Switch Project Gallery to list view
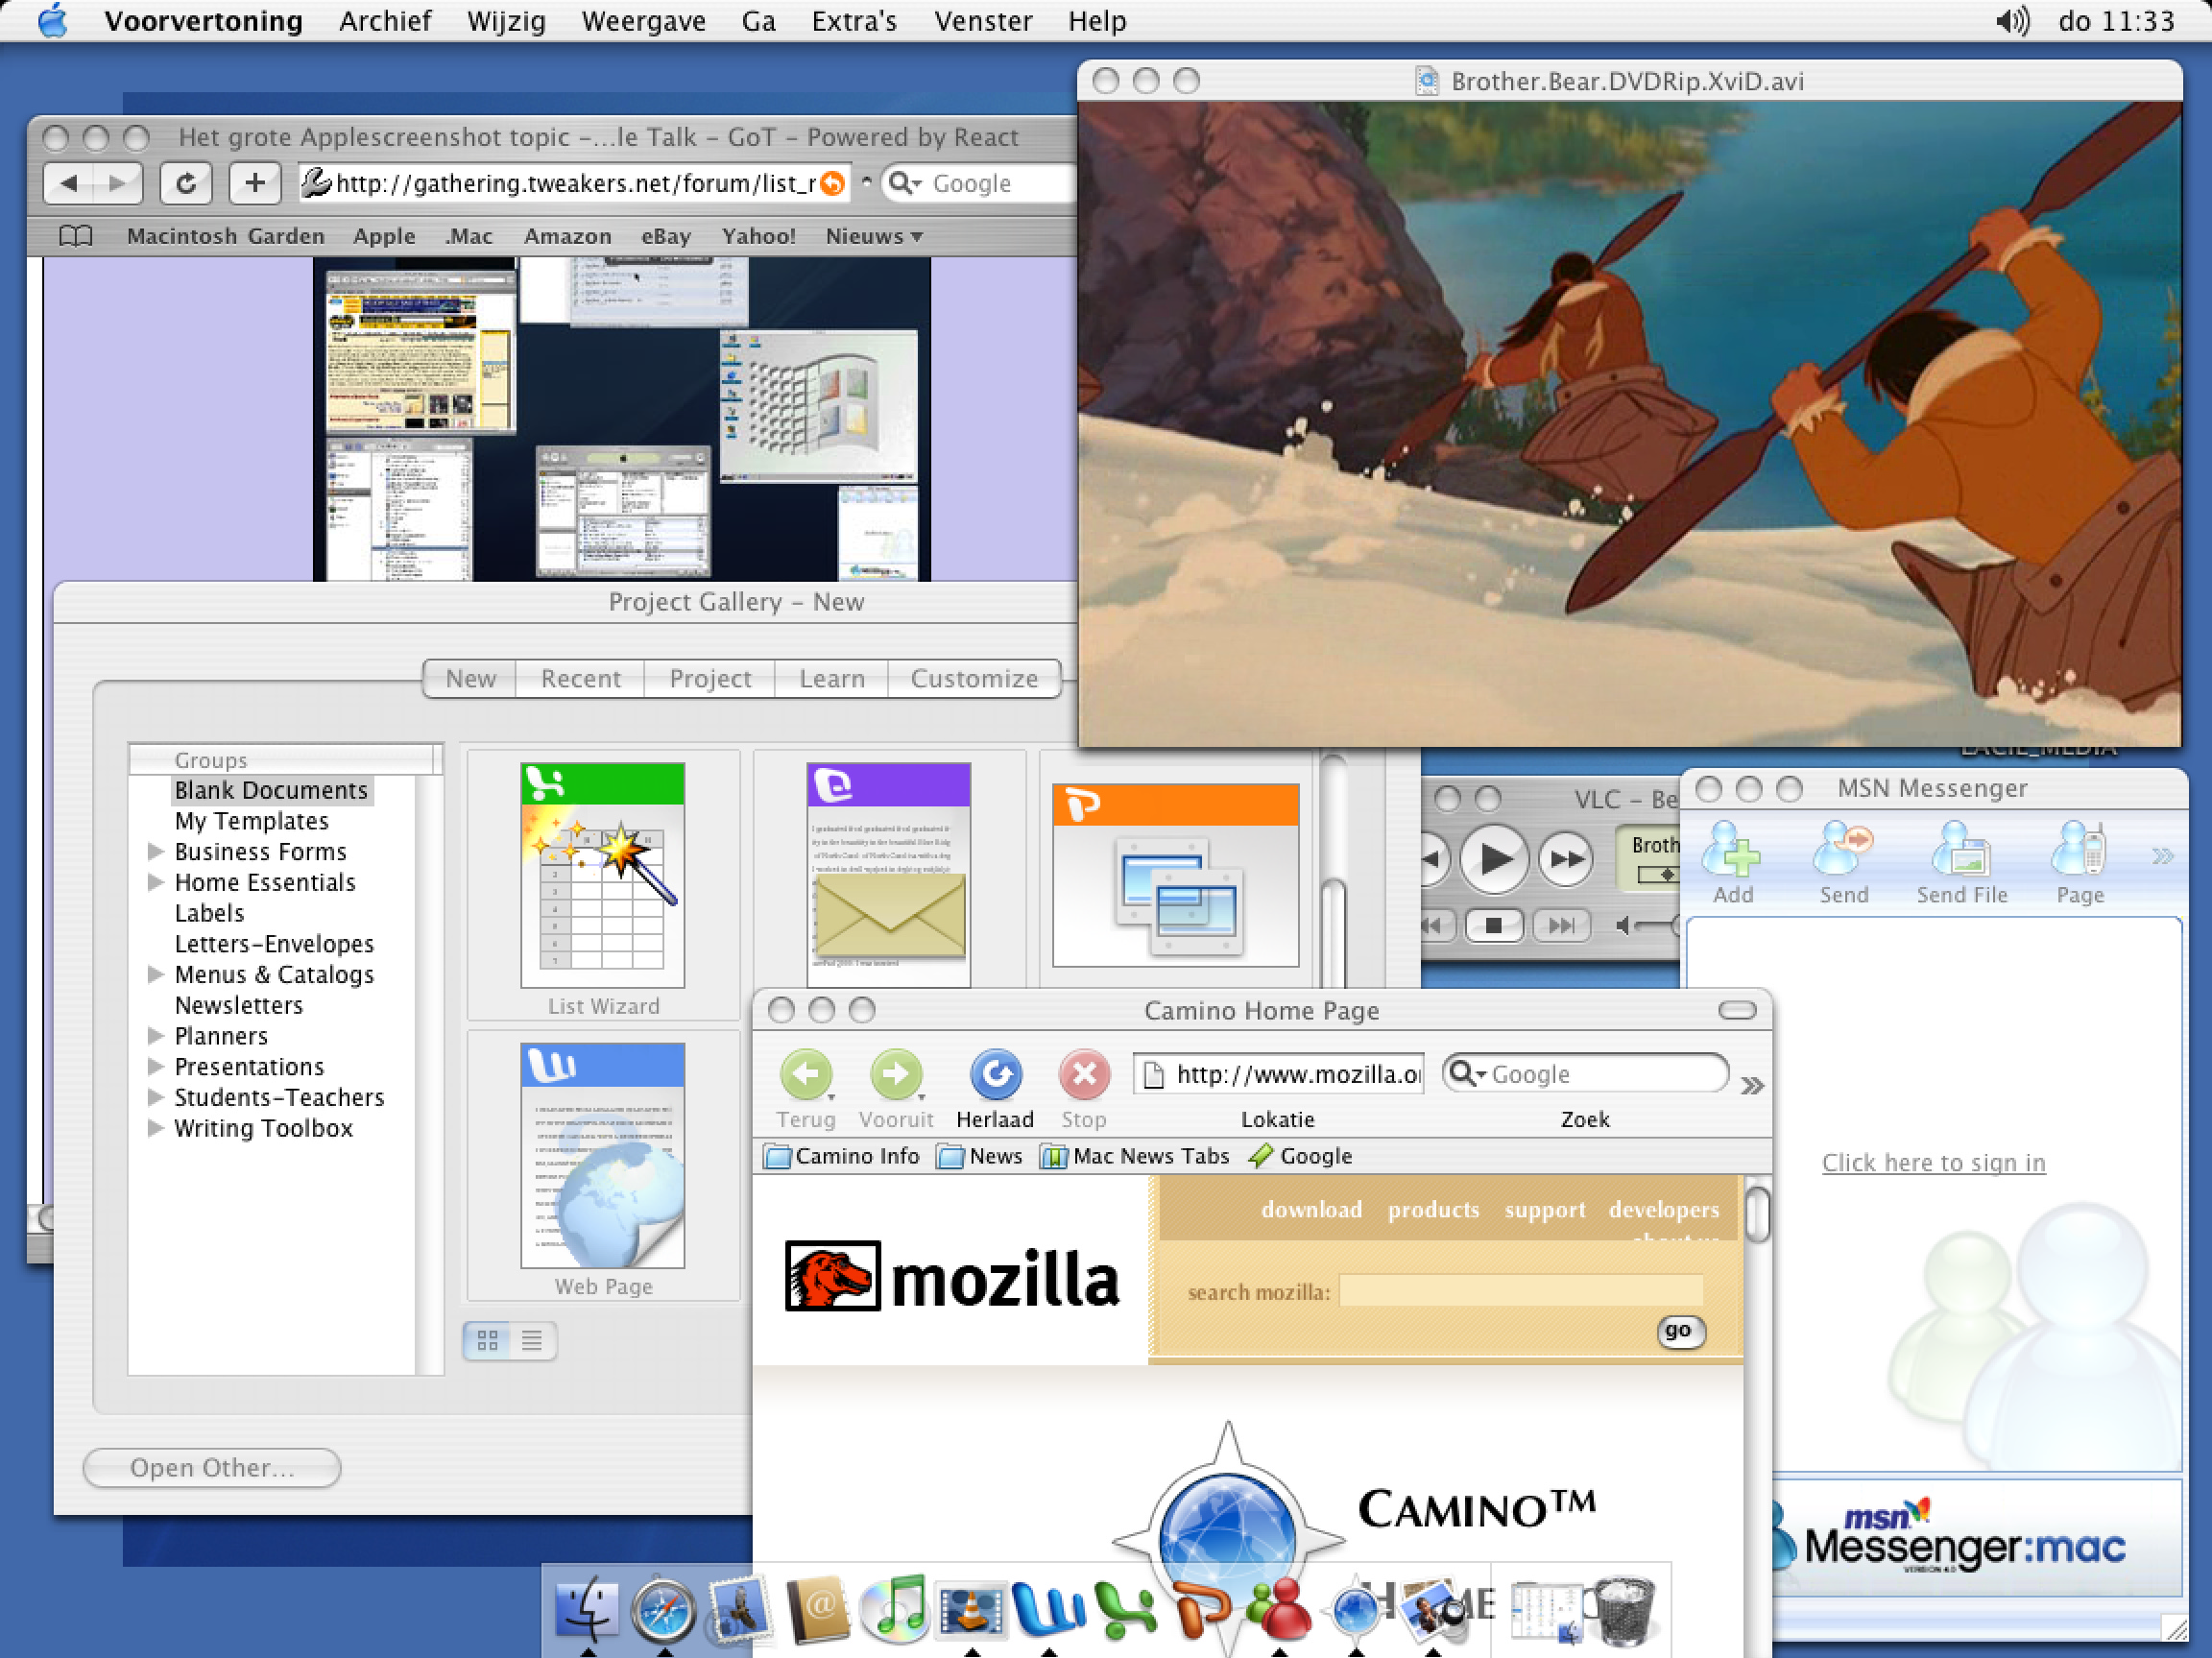The height and width of the screenshot is (1658, 2212). tap(532, 1340)
